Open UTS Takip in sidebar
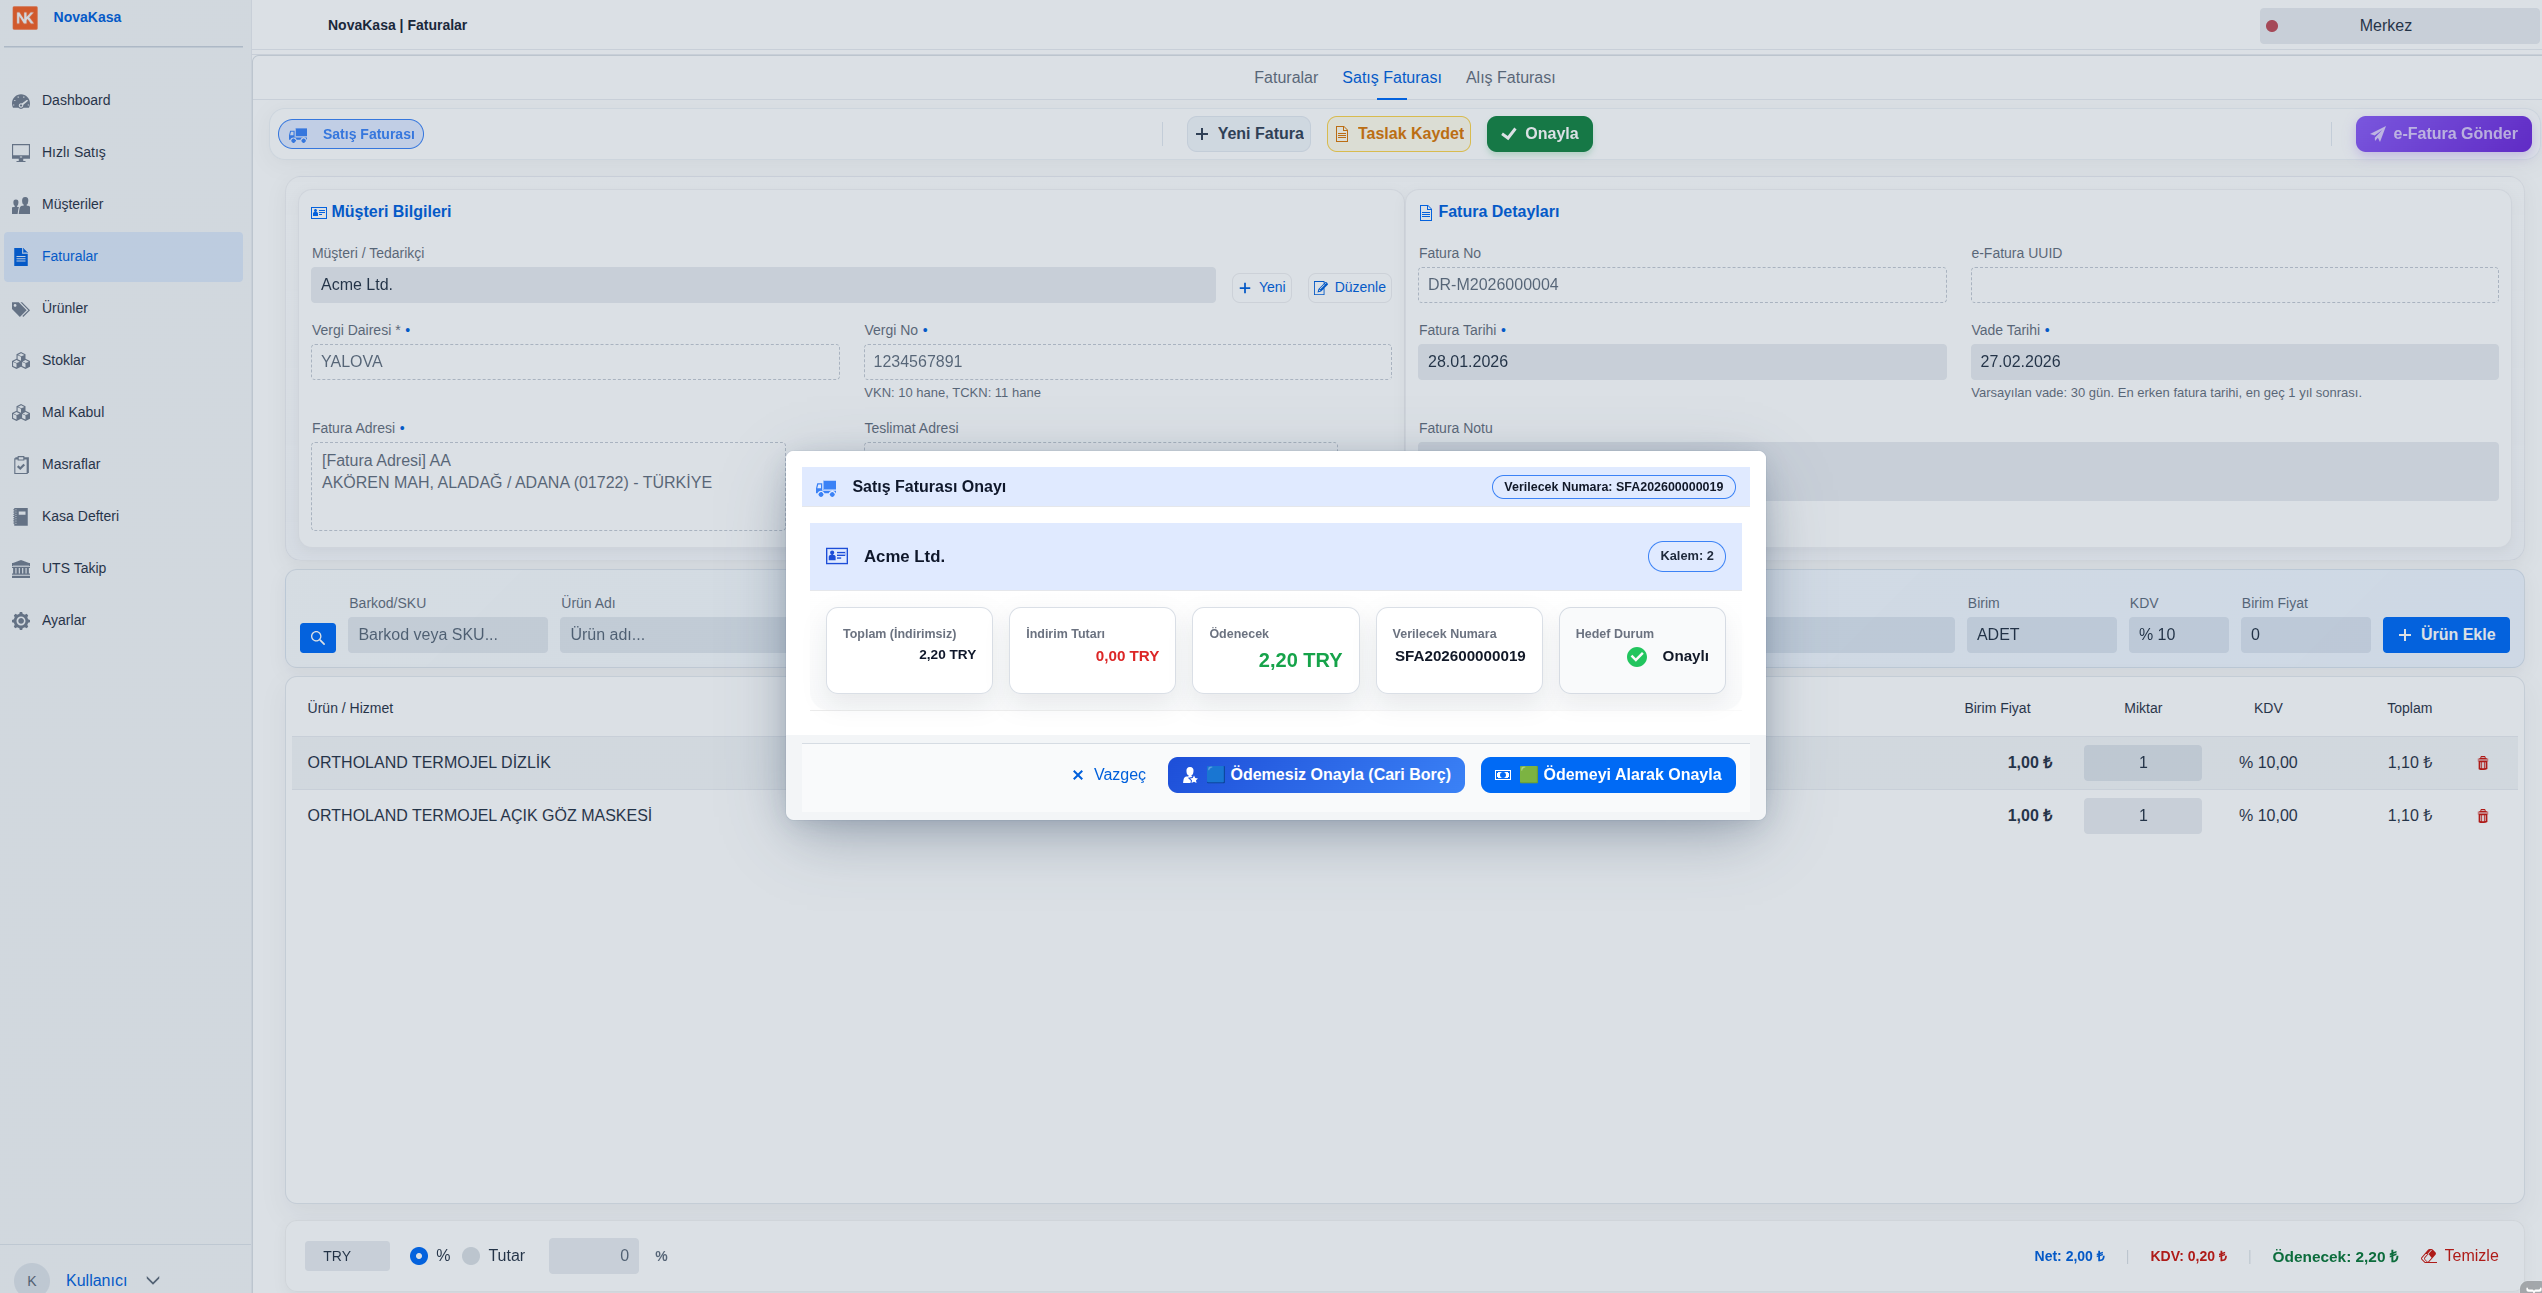The width and height of the screenshot is (2542, 1293). click(73, 568)
